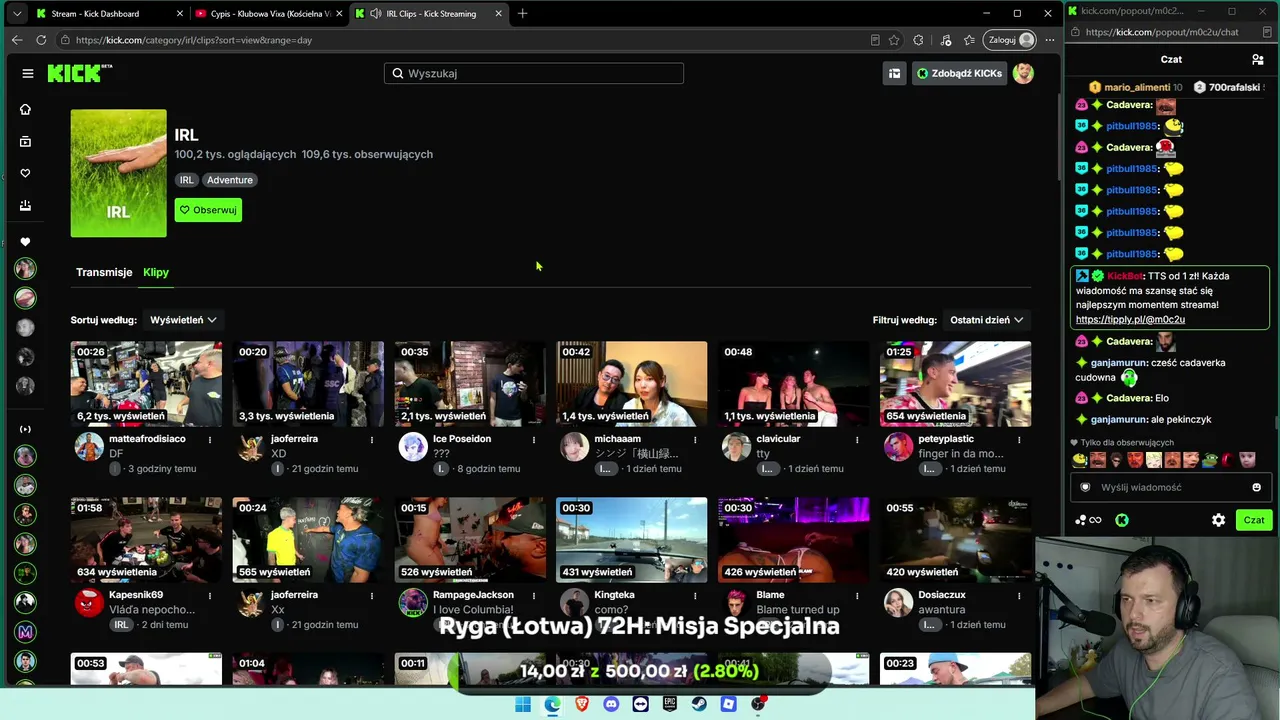The height and width of the screenshot is (720, 1280).
Task: Focus the Wyszukaj search field
Action: click(534, 73)
